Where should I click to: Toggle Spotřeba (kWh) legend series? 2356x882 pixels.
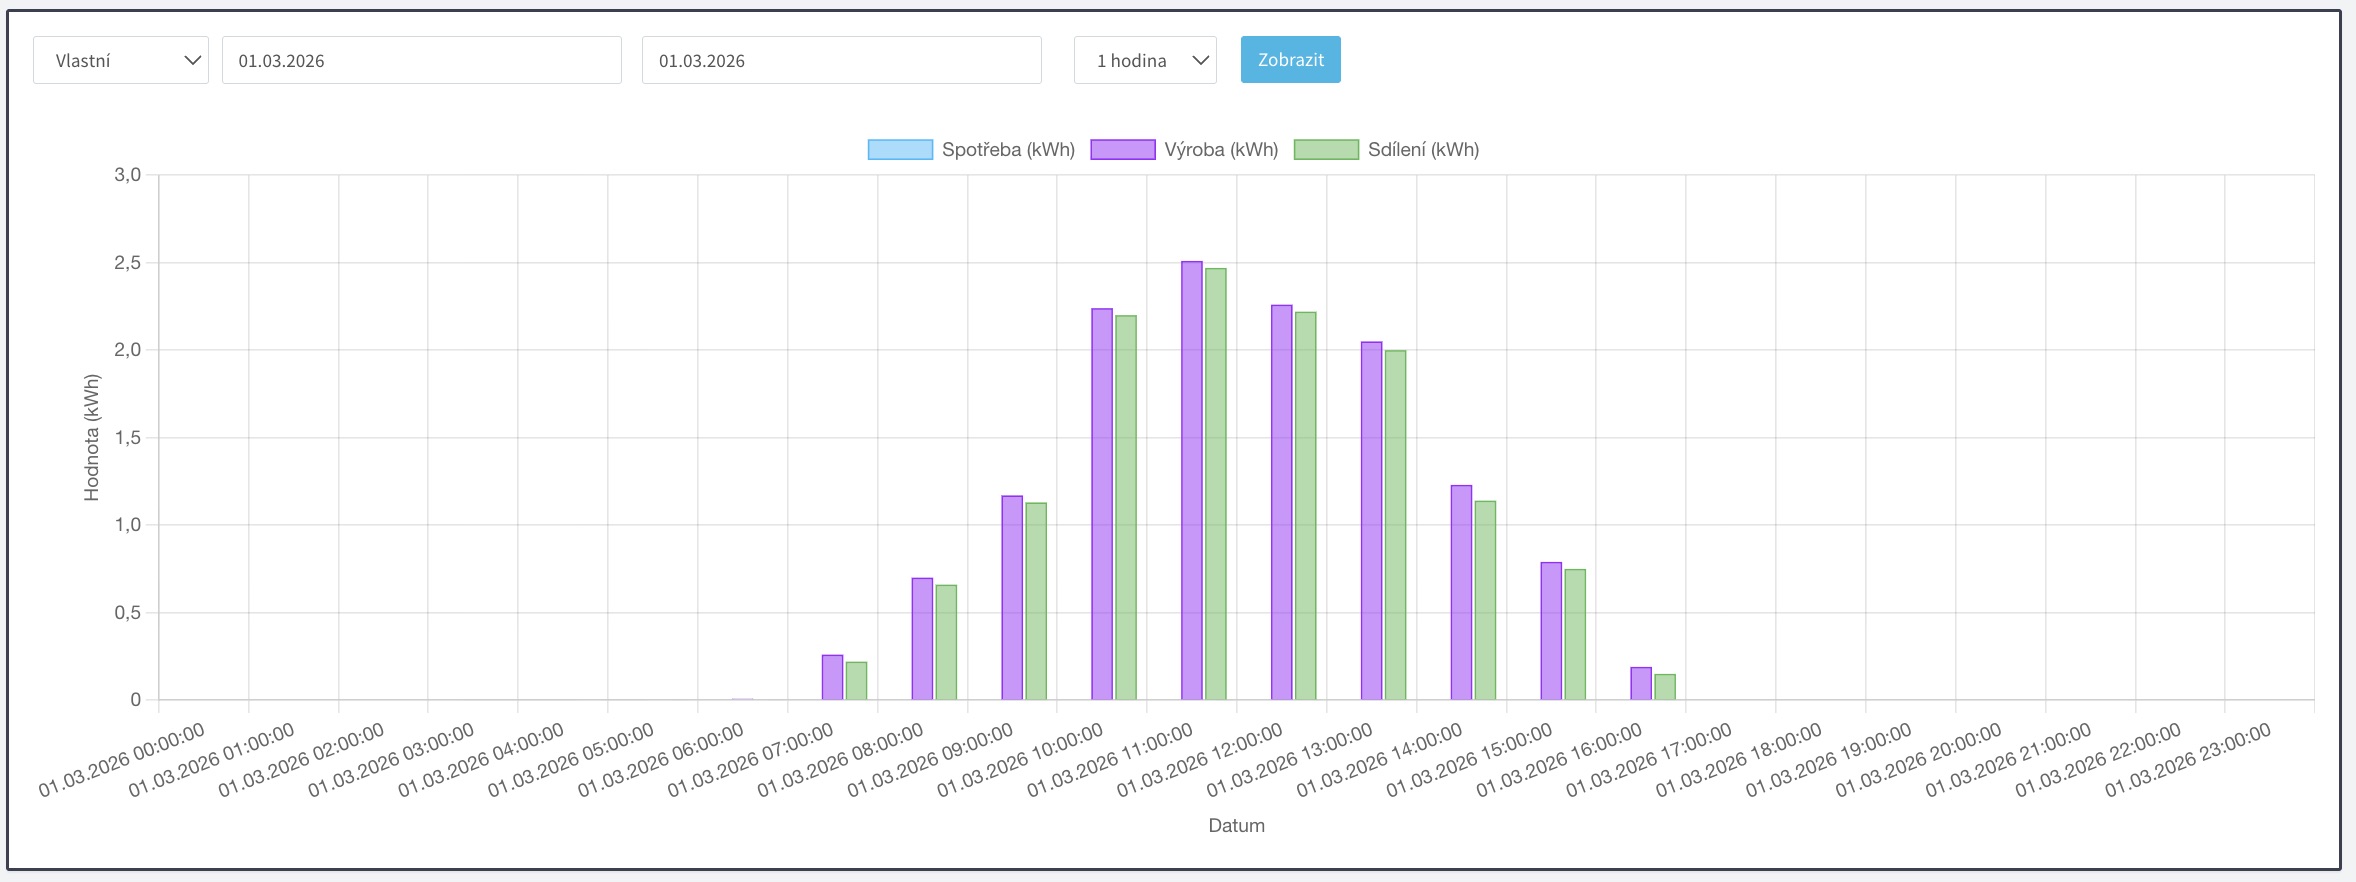click(1007, 150)
